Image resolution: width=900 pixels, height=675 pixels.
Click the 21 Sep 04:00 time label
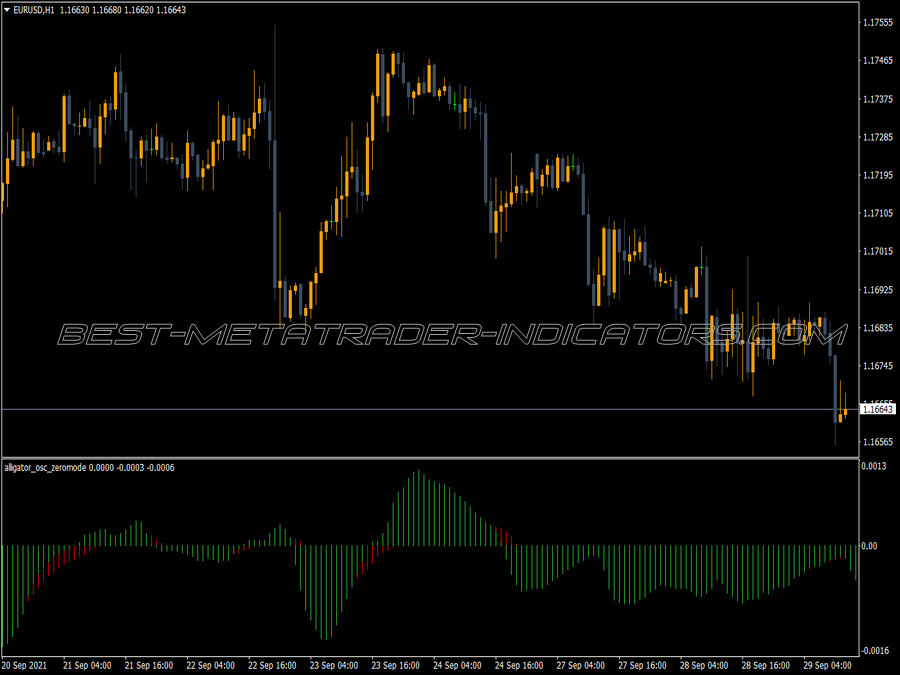pos(87,665)
